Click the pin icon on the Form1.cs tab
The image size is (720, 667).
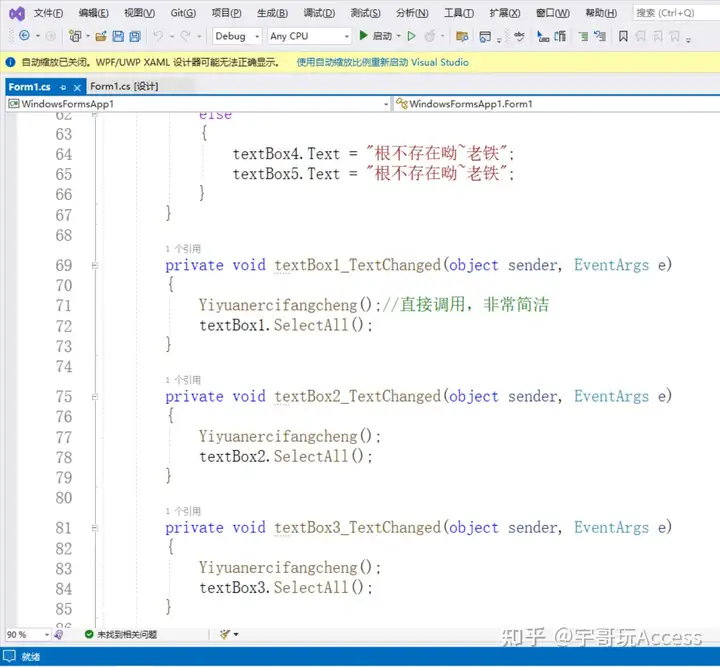click(63, 87)
